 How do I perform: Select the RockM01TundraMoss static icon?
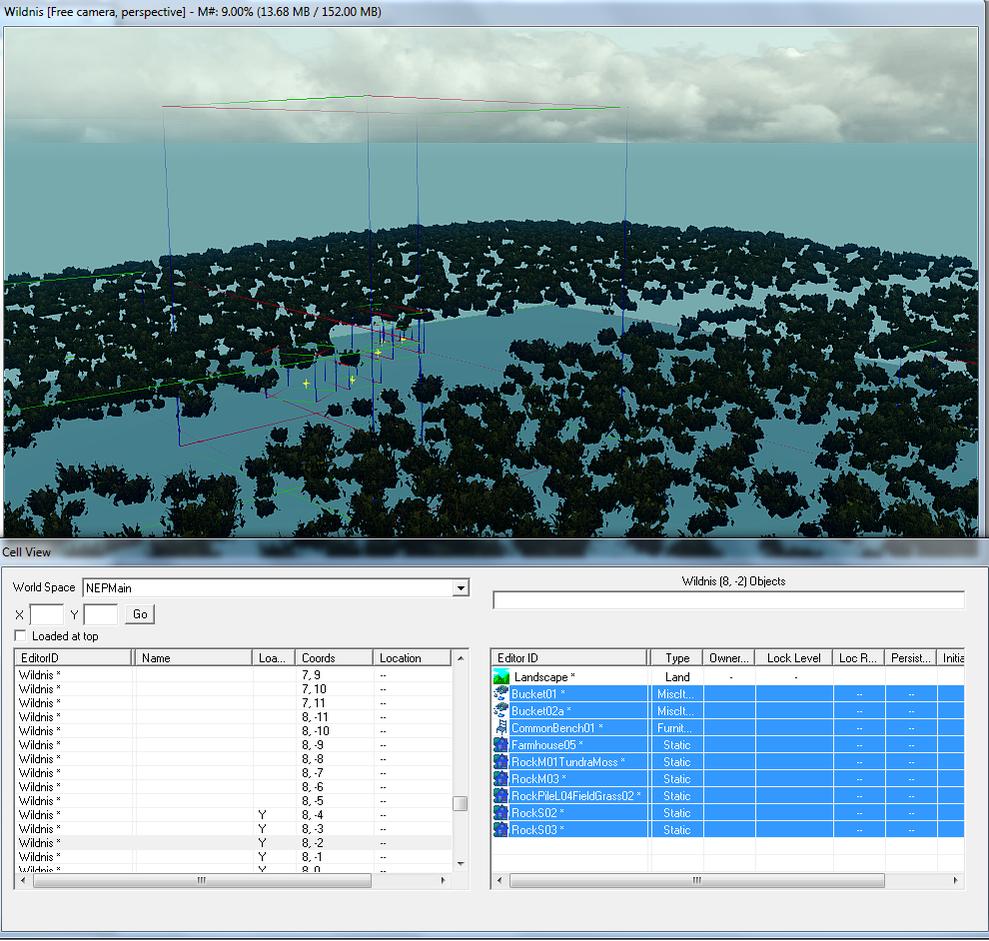point(501,762)
